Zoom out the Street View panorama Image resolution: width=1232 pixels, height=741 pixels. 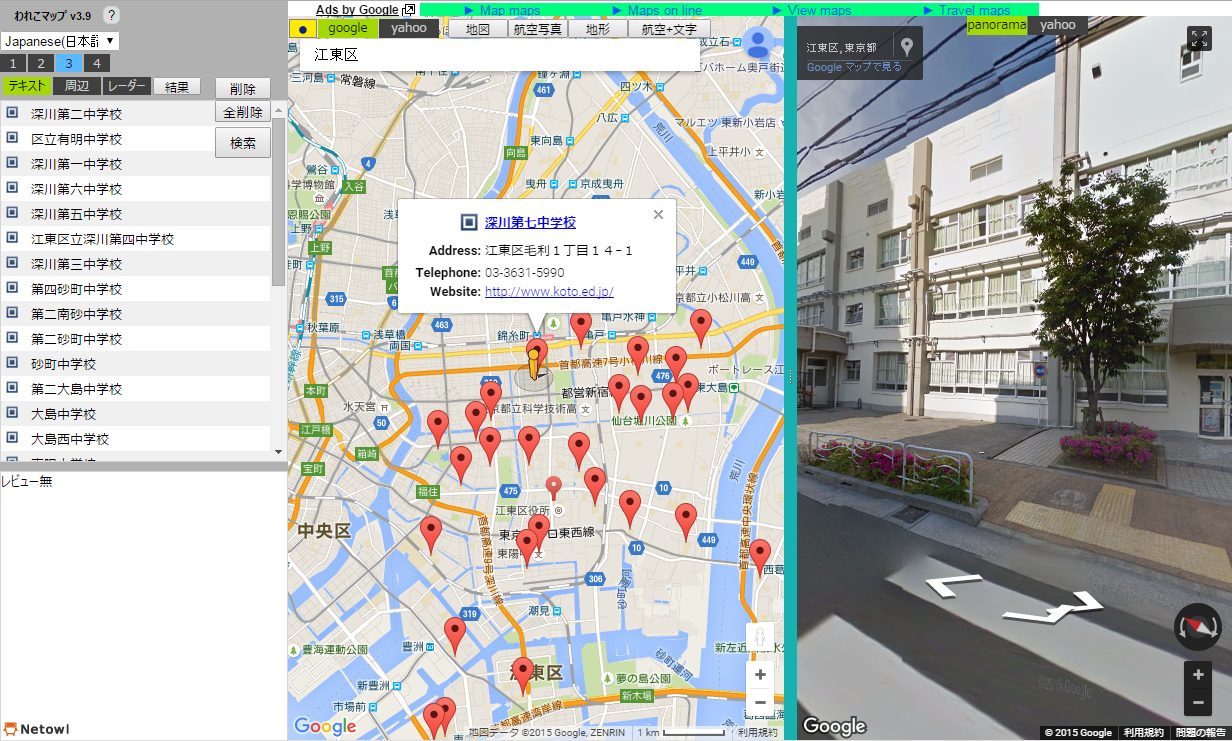coord(1198,702)
